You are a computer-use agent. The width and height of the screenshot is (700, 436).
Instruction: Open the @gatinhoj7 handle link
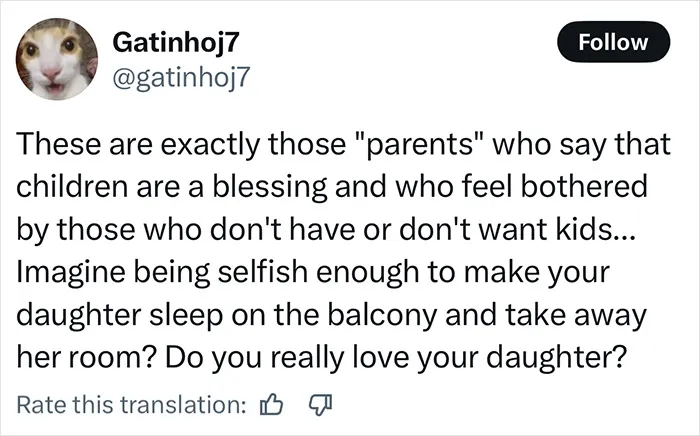181,78
